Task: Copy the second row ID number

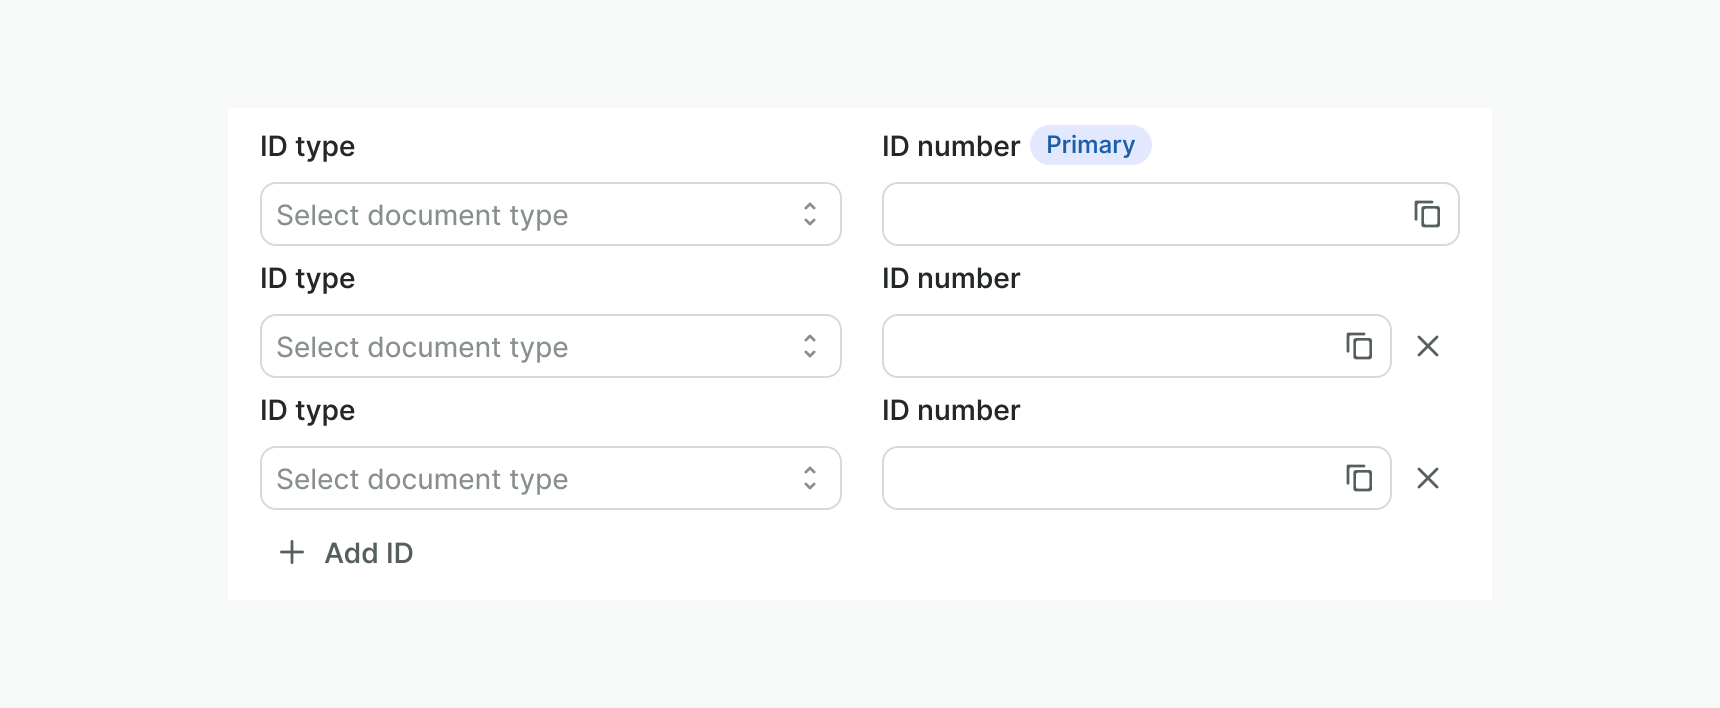Action: pyautogui.click(x=1359, y=346)
